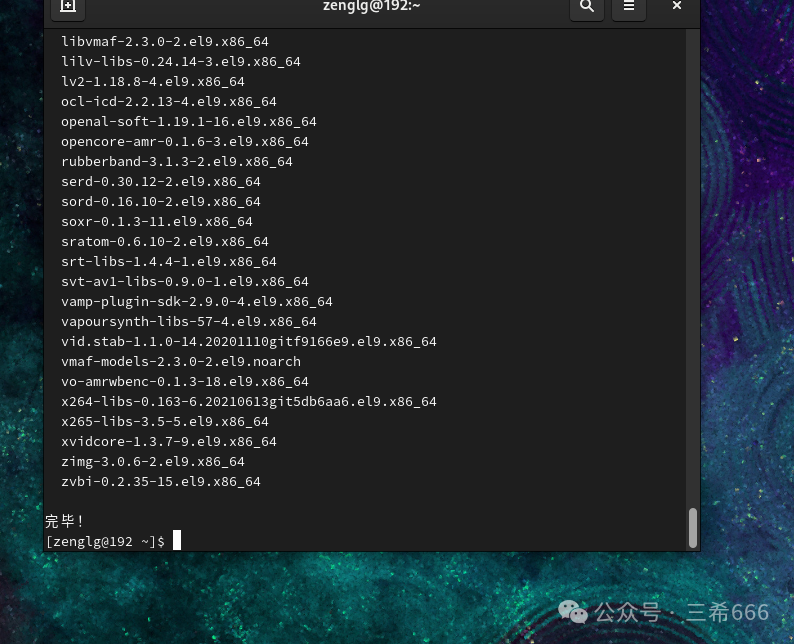Screen dimensions: 794x644
Task: Click the zvbi-0.2.35-15 package line
Action: [160, 482]
